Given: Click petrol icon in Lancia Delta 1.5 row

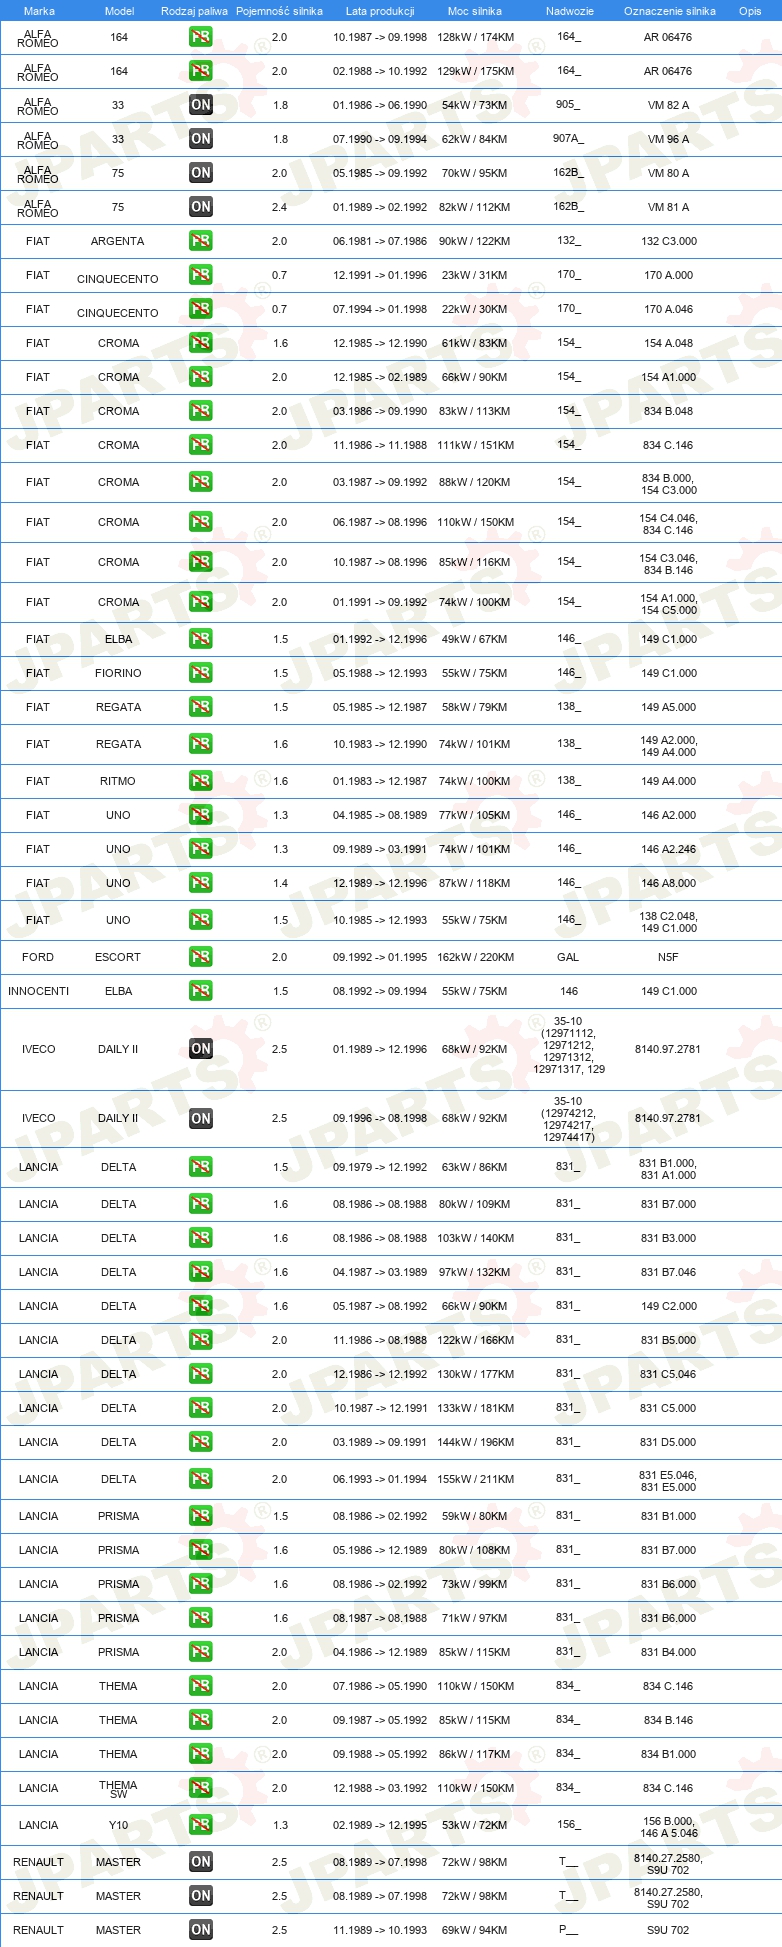Looking at the screenshot, I should pyautogui.click(x=201, y=1167).
